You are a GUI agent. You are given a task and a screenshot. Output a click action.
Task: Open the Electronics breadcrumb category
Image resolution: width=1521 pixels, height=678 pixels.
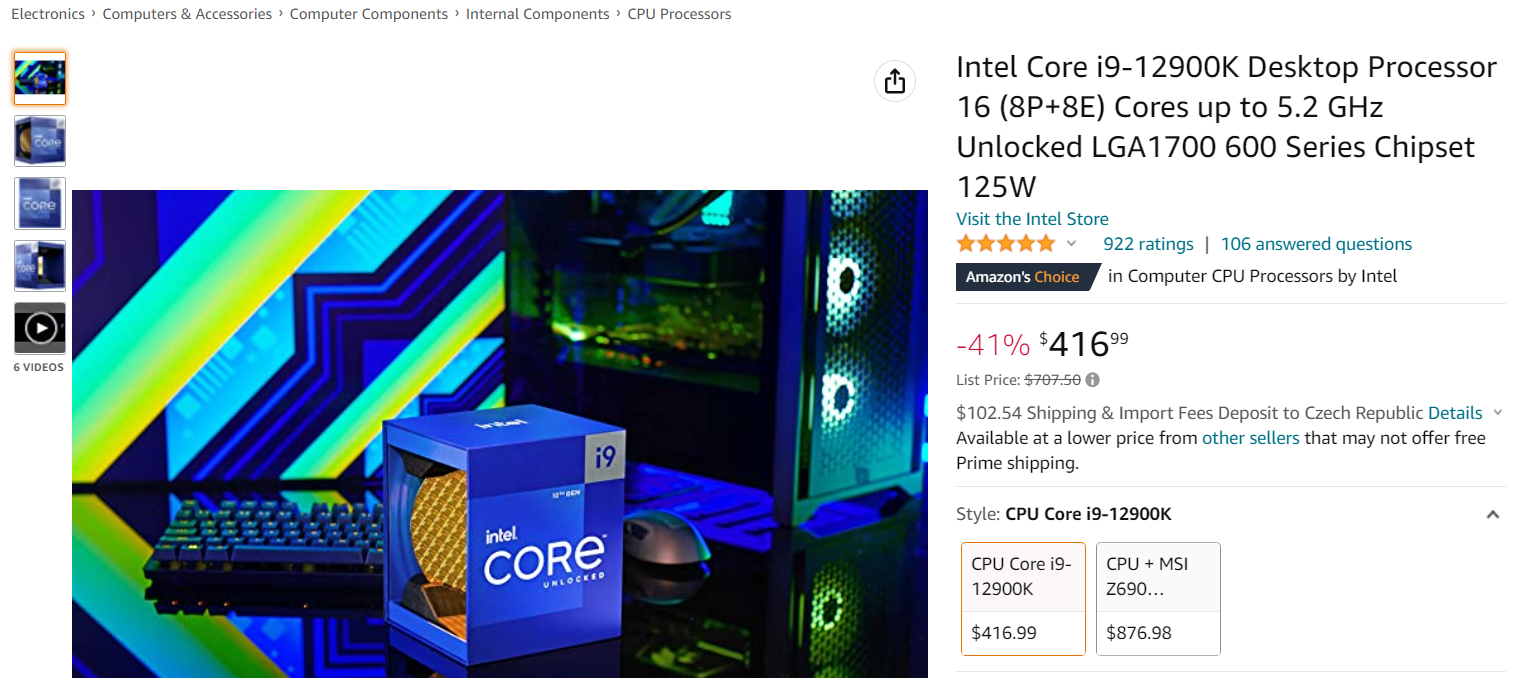click(48, 14)
